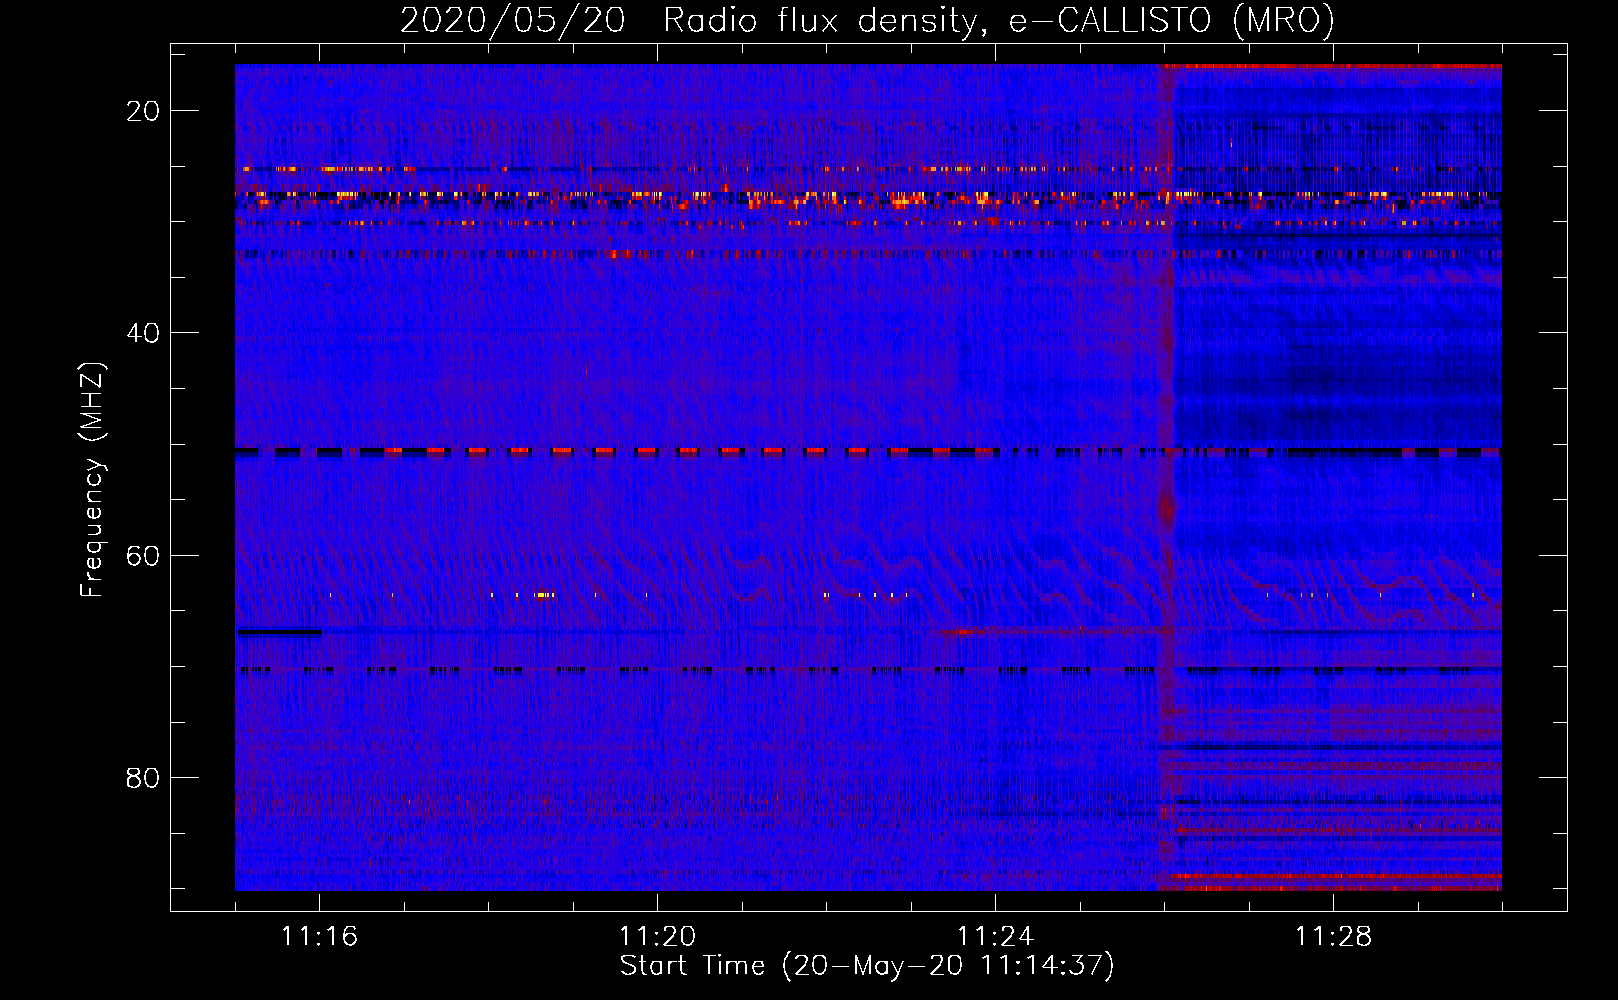1618x1000 pixels.
Task: Click the time tick label "11:24"
Action: pos(996,937)
